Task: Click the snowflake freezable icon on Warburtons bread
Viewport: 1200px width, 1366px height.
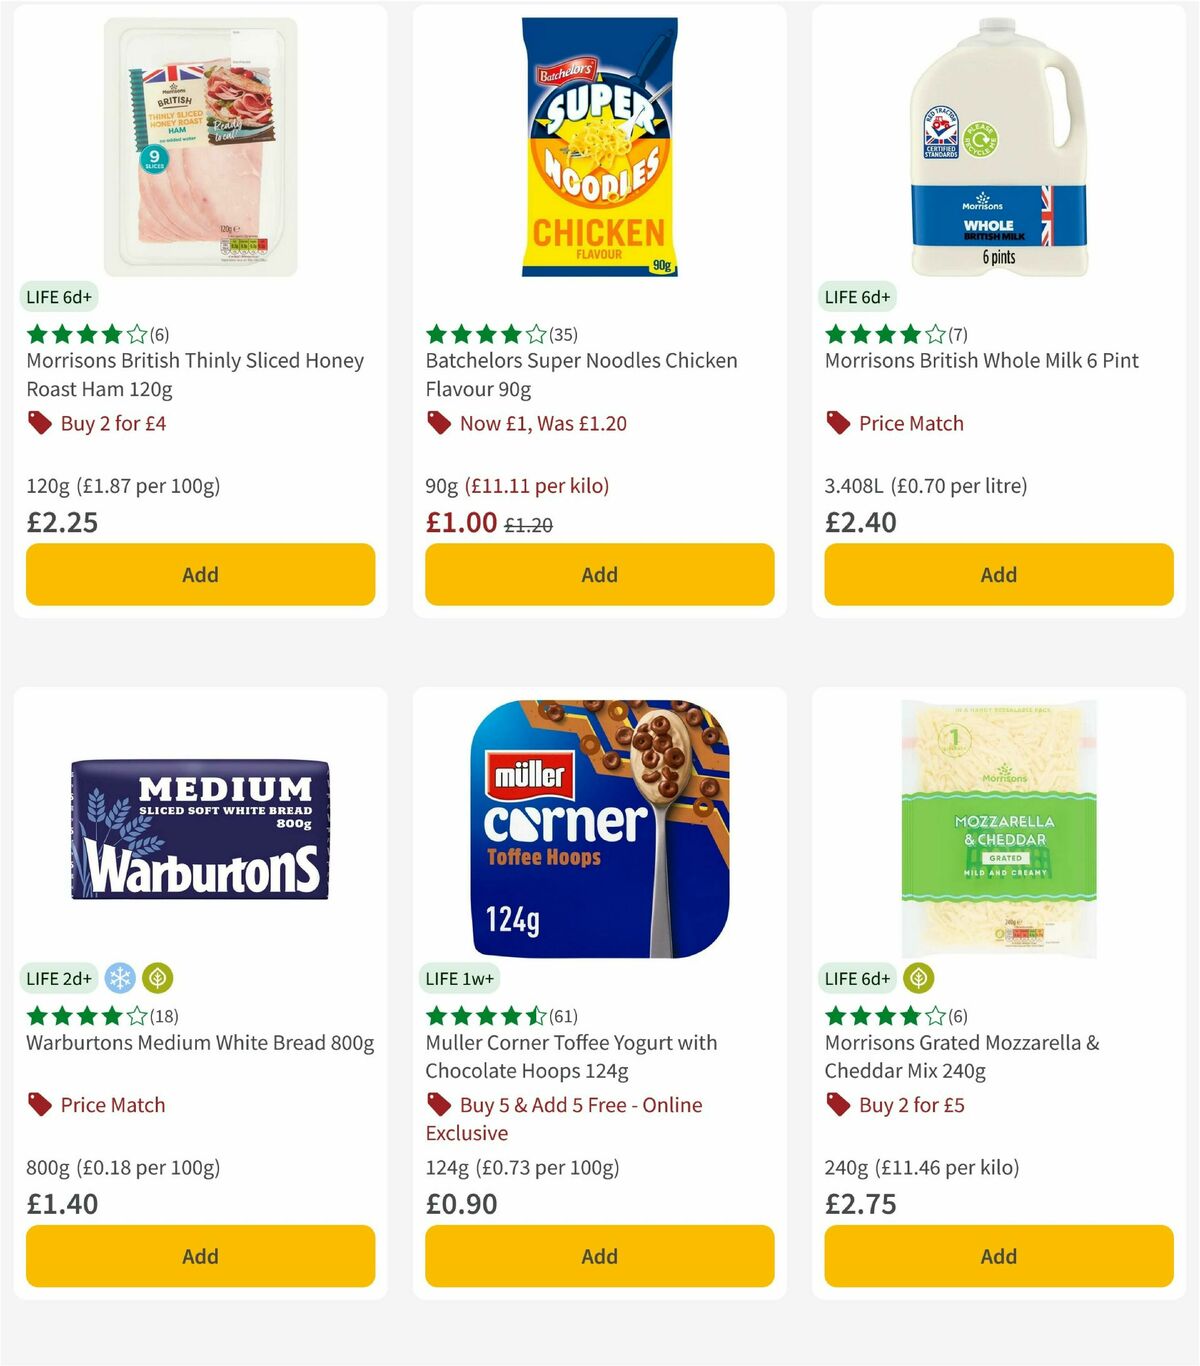Action: pyautogui.click(x=119, y=978)
